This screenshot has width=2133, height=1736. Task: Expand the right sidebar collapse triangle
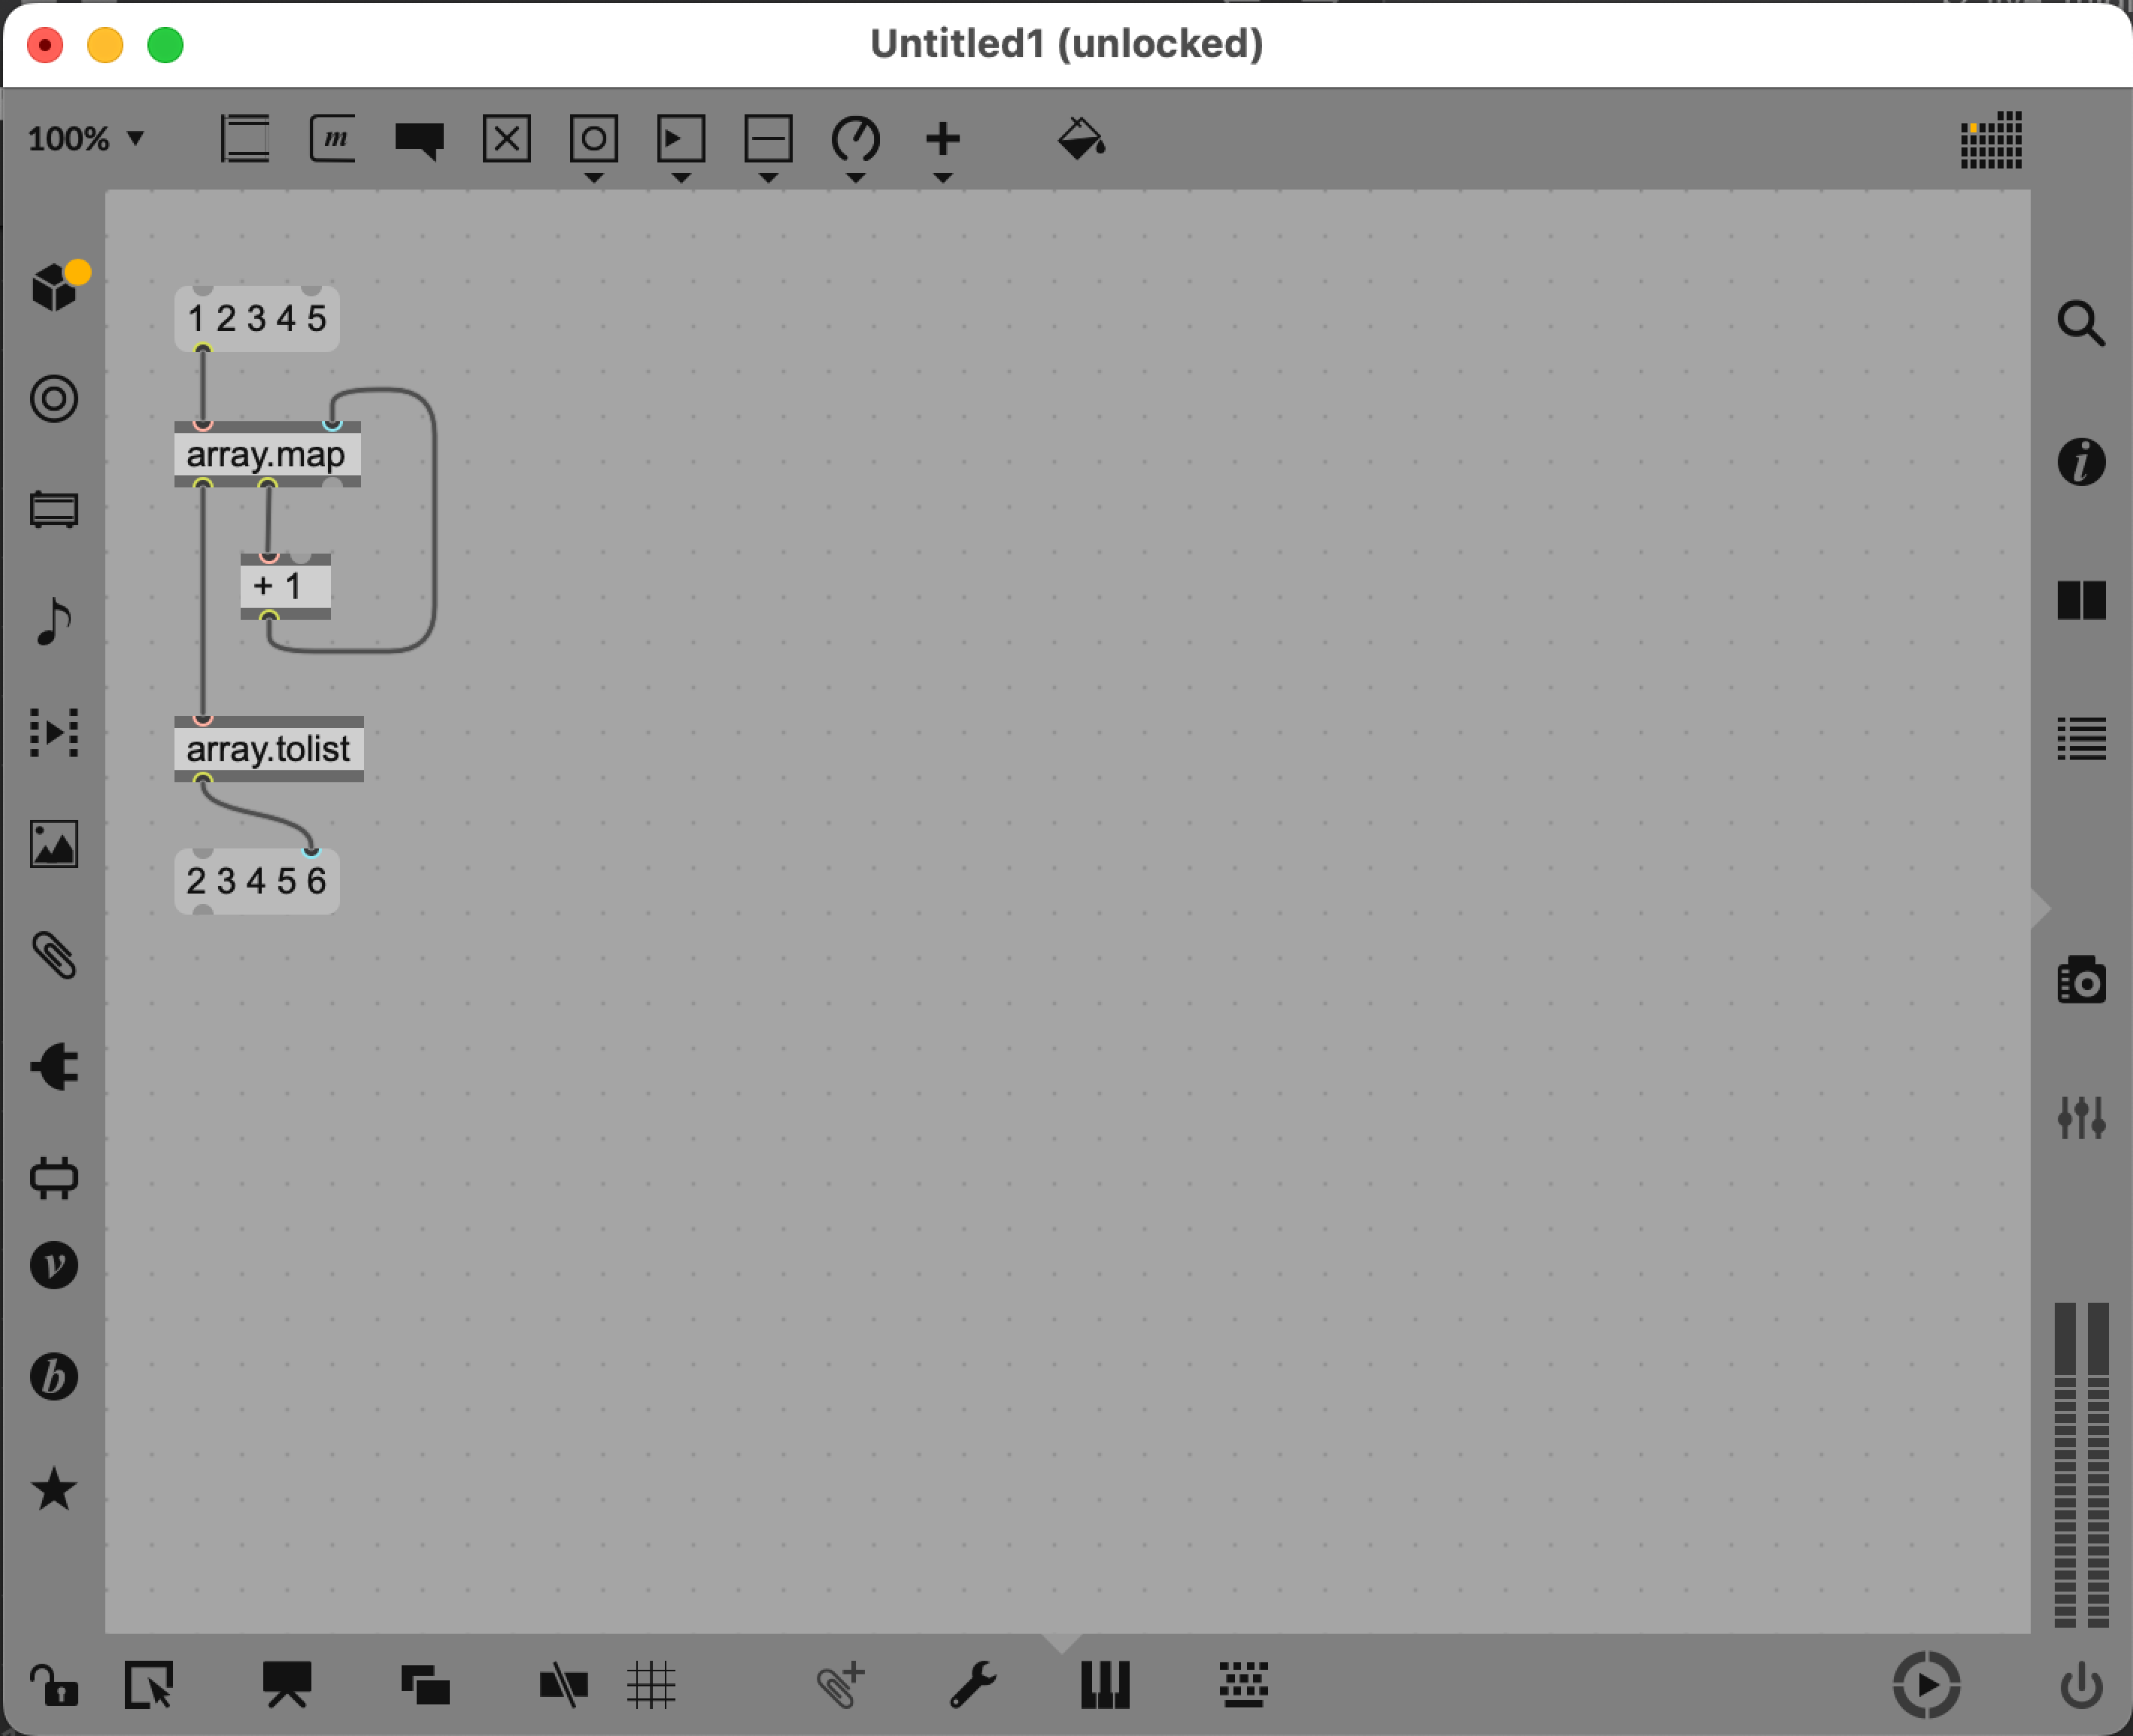coord(2040,909)
